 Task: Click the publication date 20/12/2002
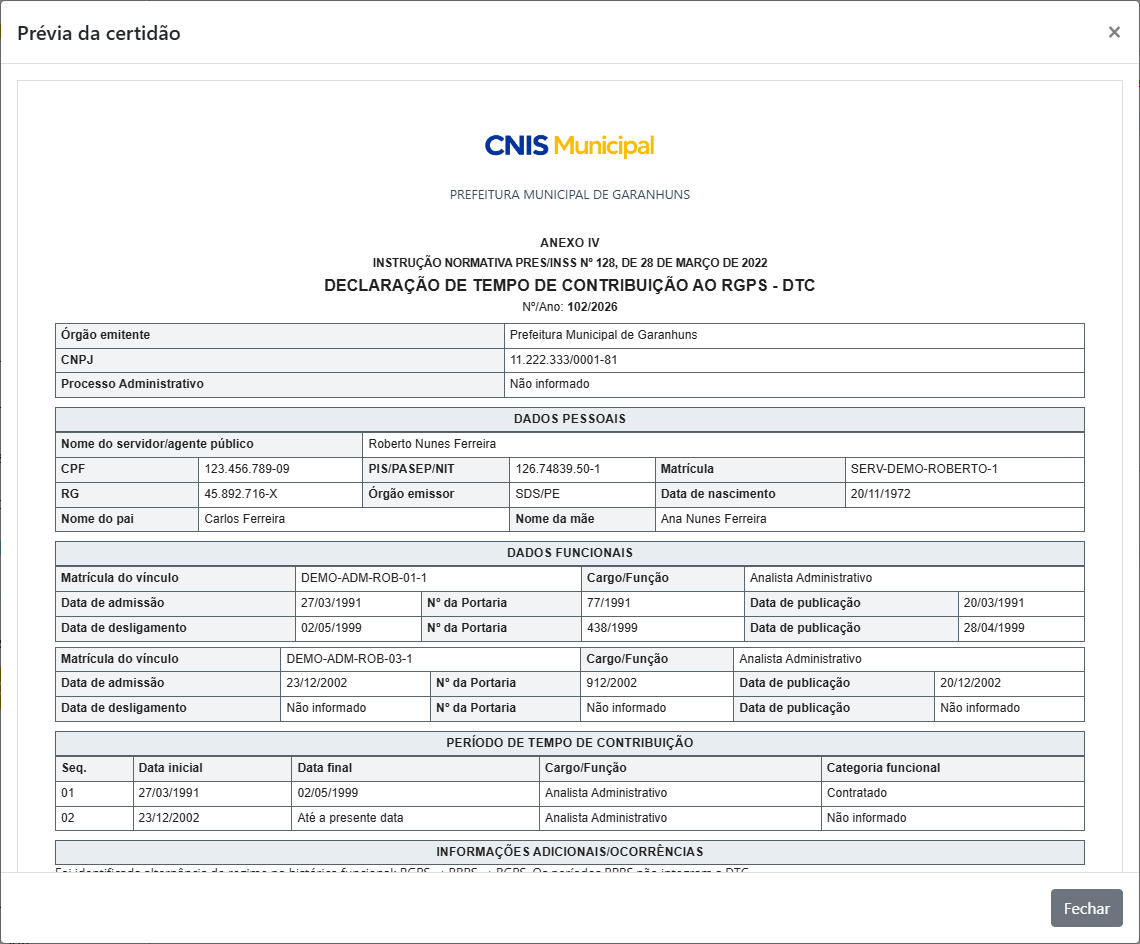pyautogui.click(x=970, y=683)
